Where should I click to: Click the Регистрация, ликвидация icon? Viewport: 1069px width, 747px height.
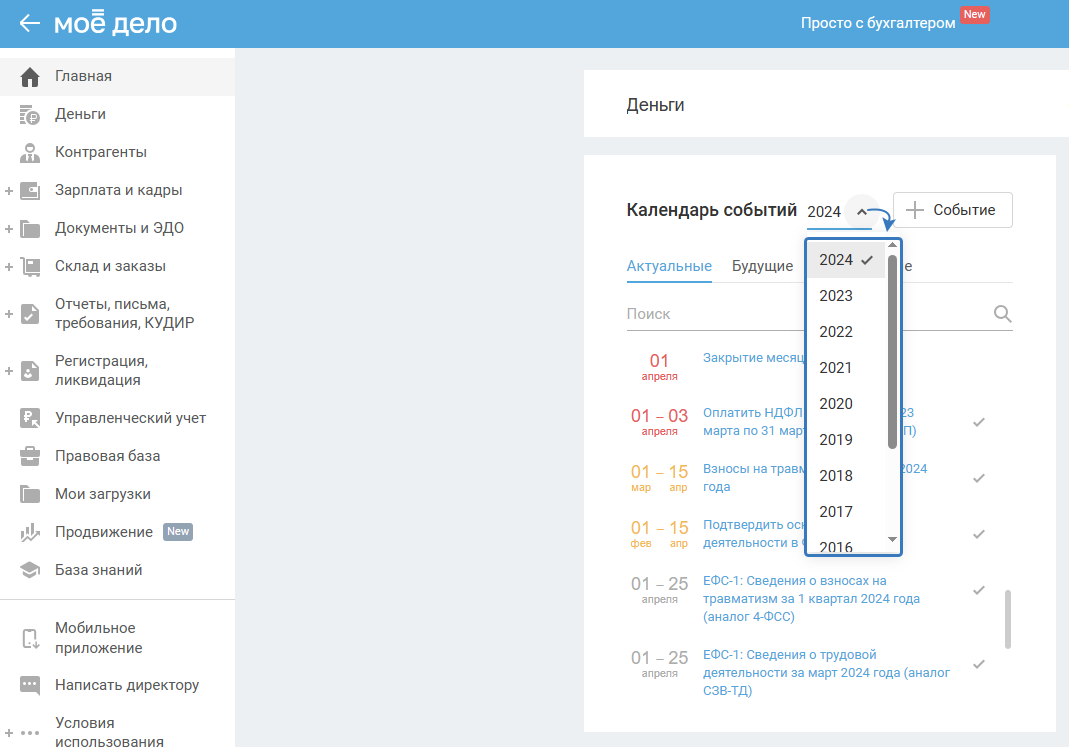coord(30,371)
